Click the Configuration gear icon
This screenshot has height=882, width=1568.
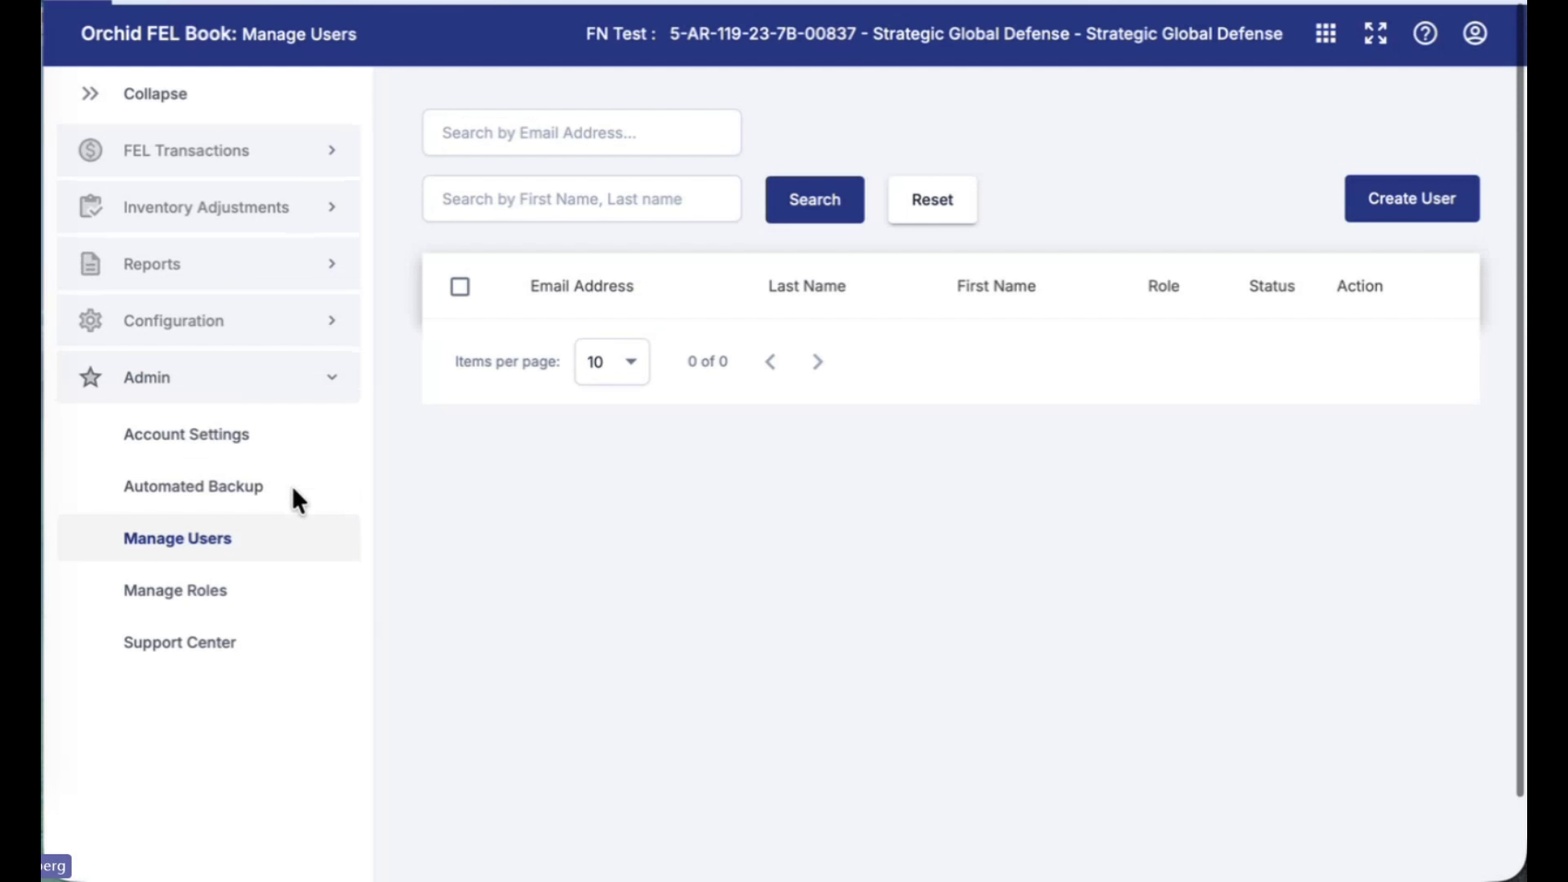tap(90, 321)
